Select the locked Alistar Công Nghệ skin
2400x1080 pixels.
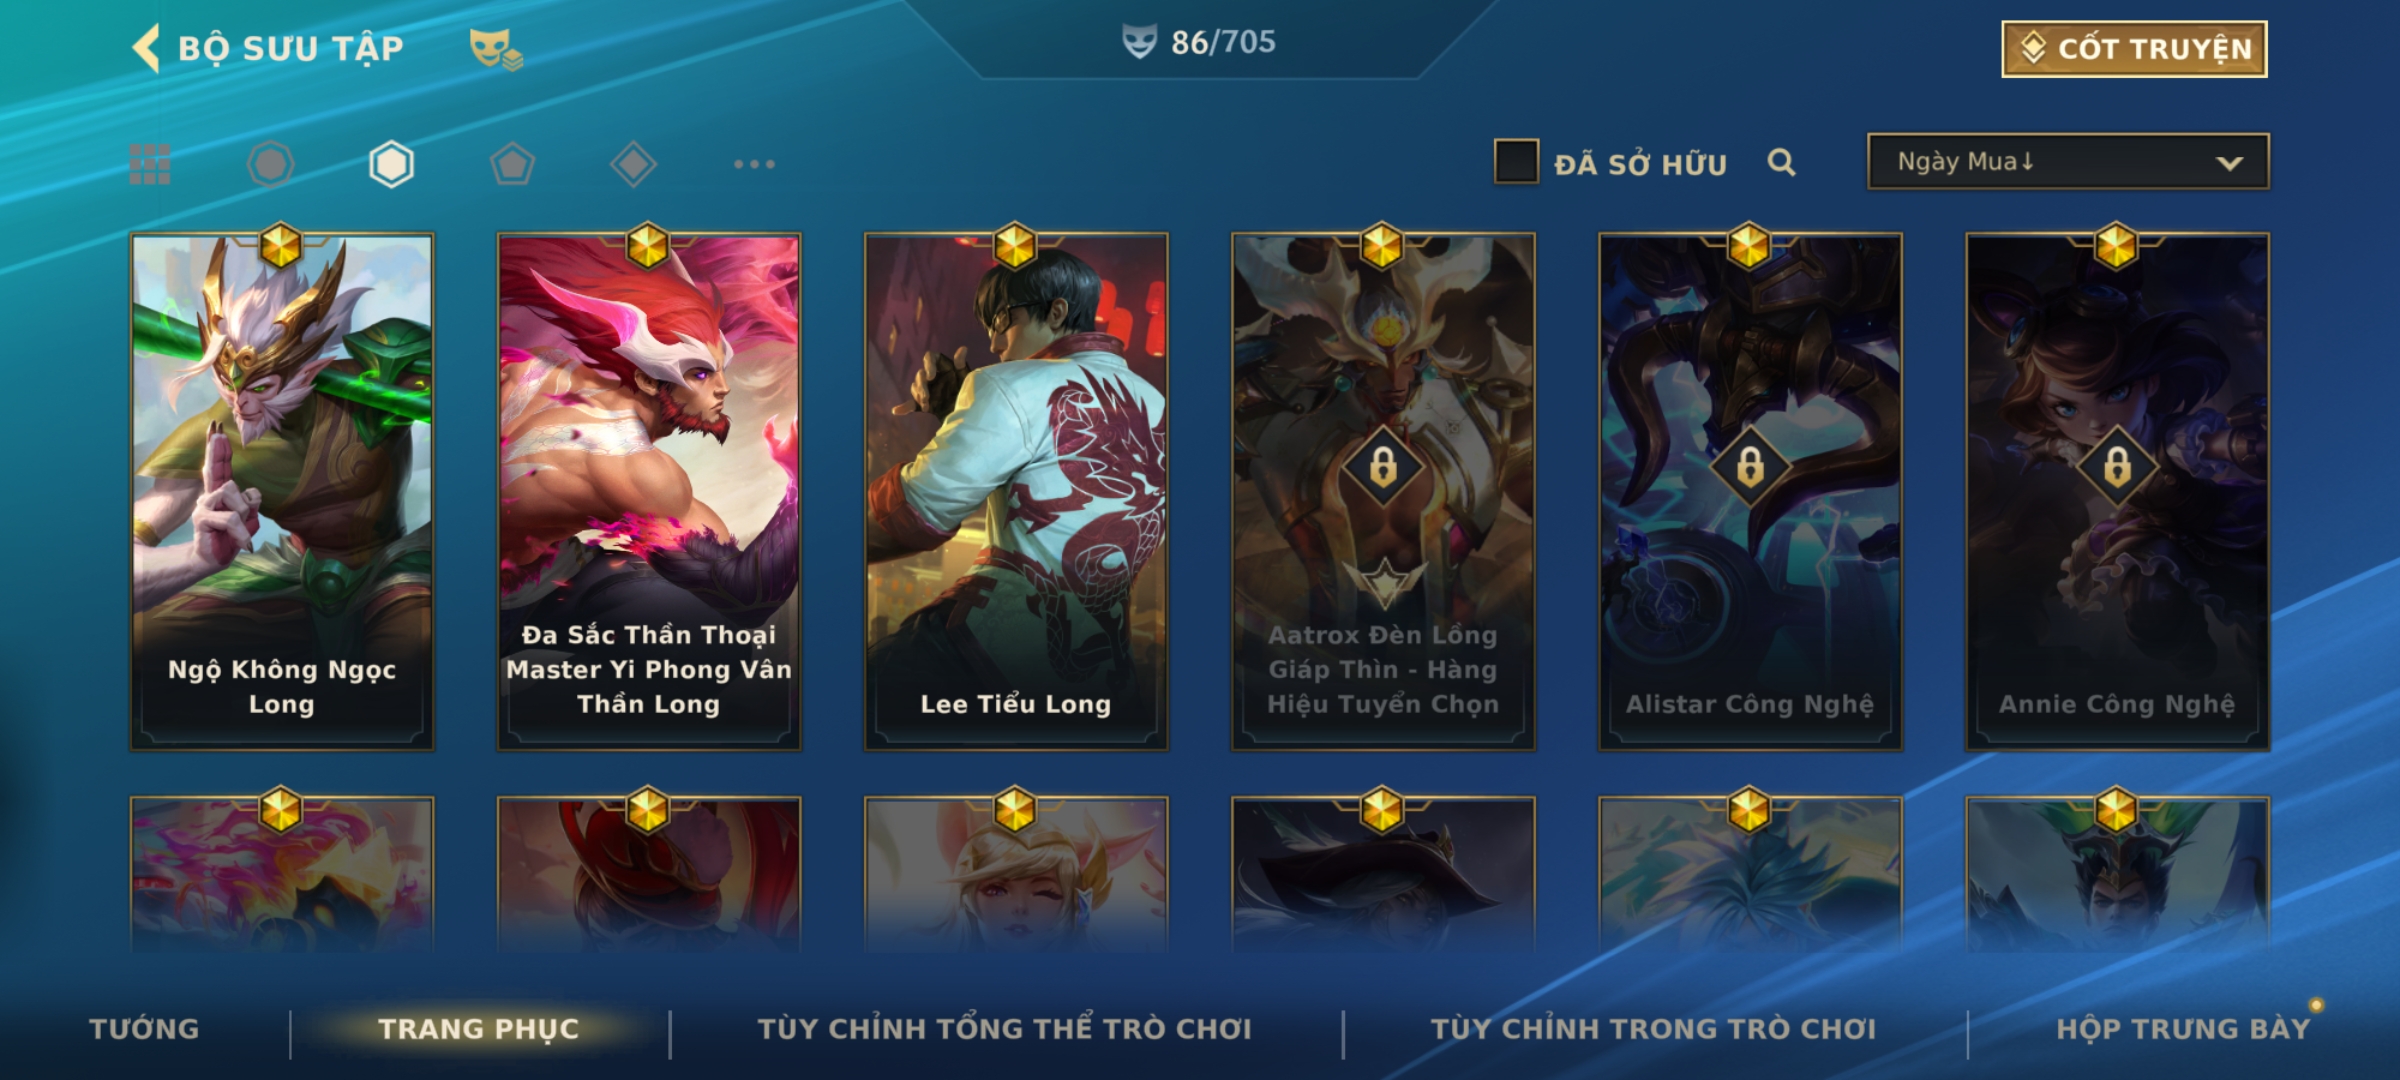pos(1750,492)
